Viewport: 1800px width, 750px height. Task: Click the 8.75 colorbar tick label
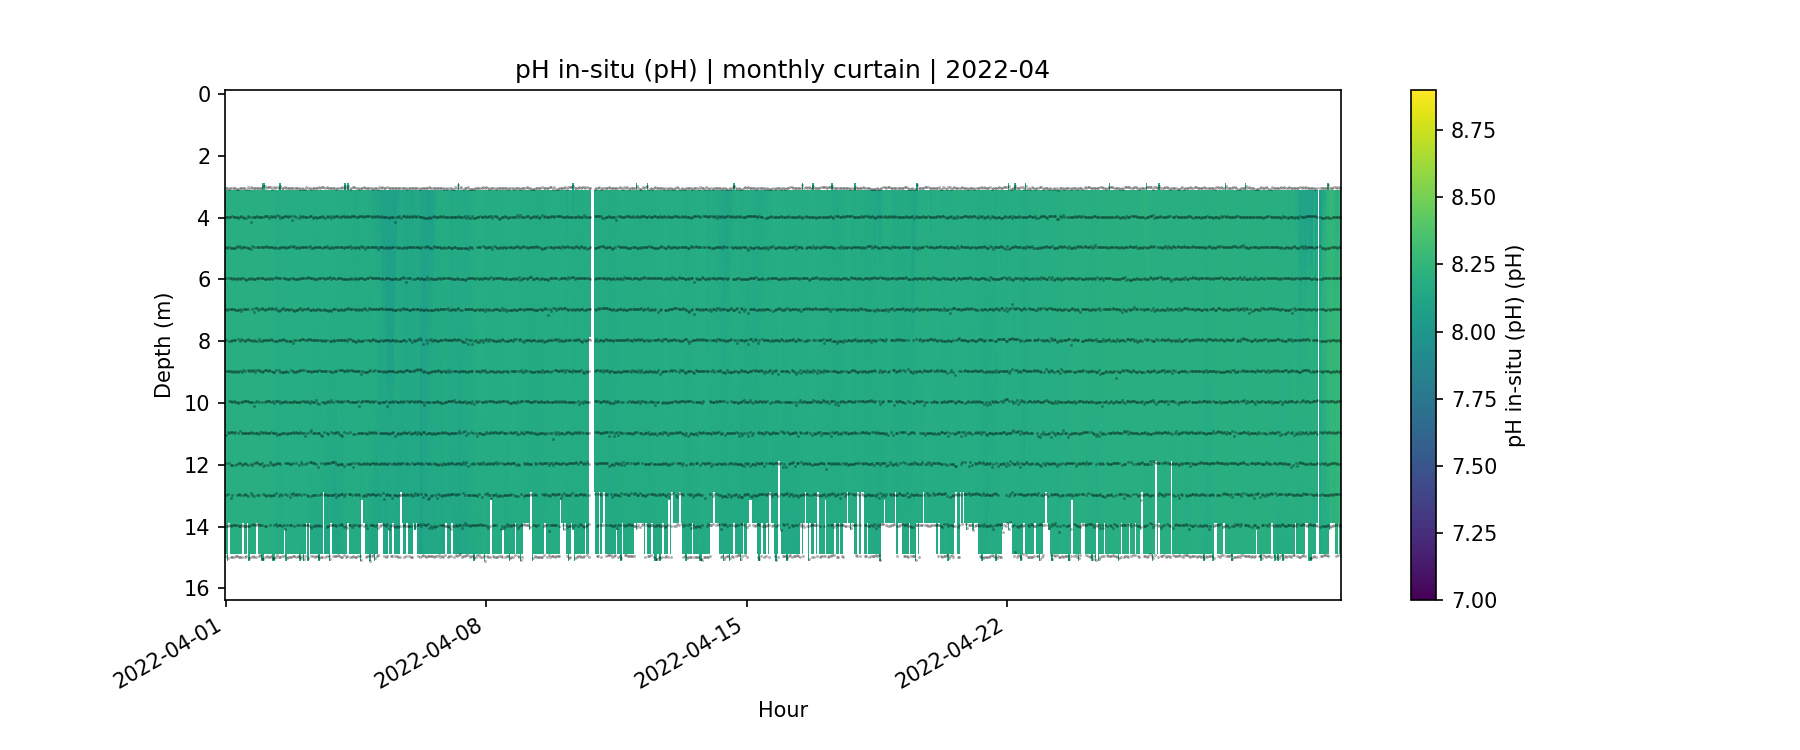pyautogui.click(x=1473, y=130)
